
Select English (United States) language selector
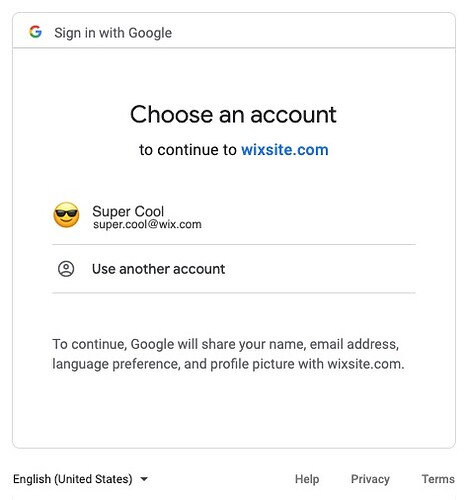pos(80,479)
